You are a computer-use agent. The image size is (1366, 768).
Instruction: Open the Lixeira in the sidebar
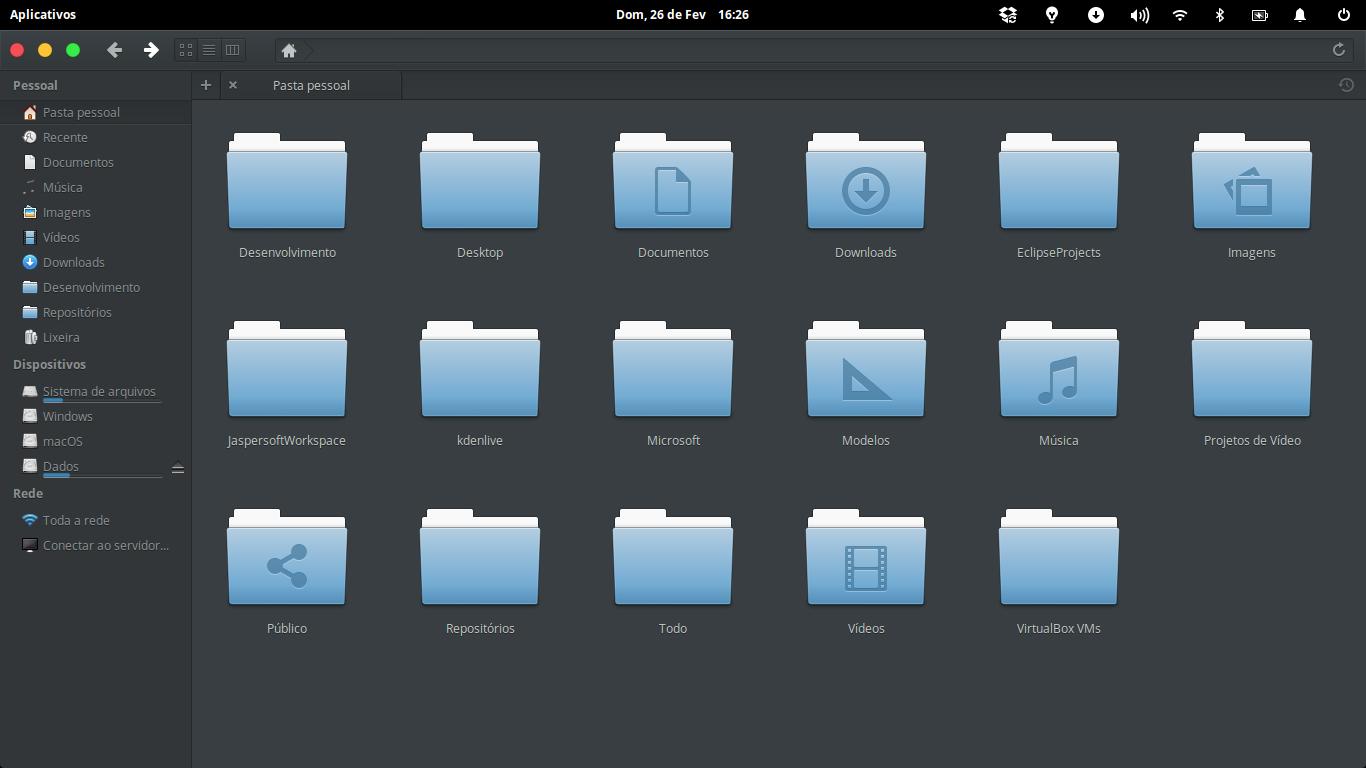[61, 337]
